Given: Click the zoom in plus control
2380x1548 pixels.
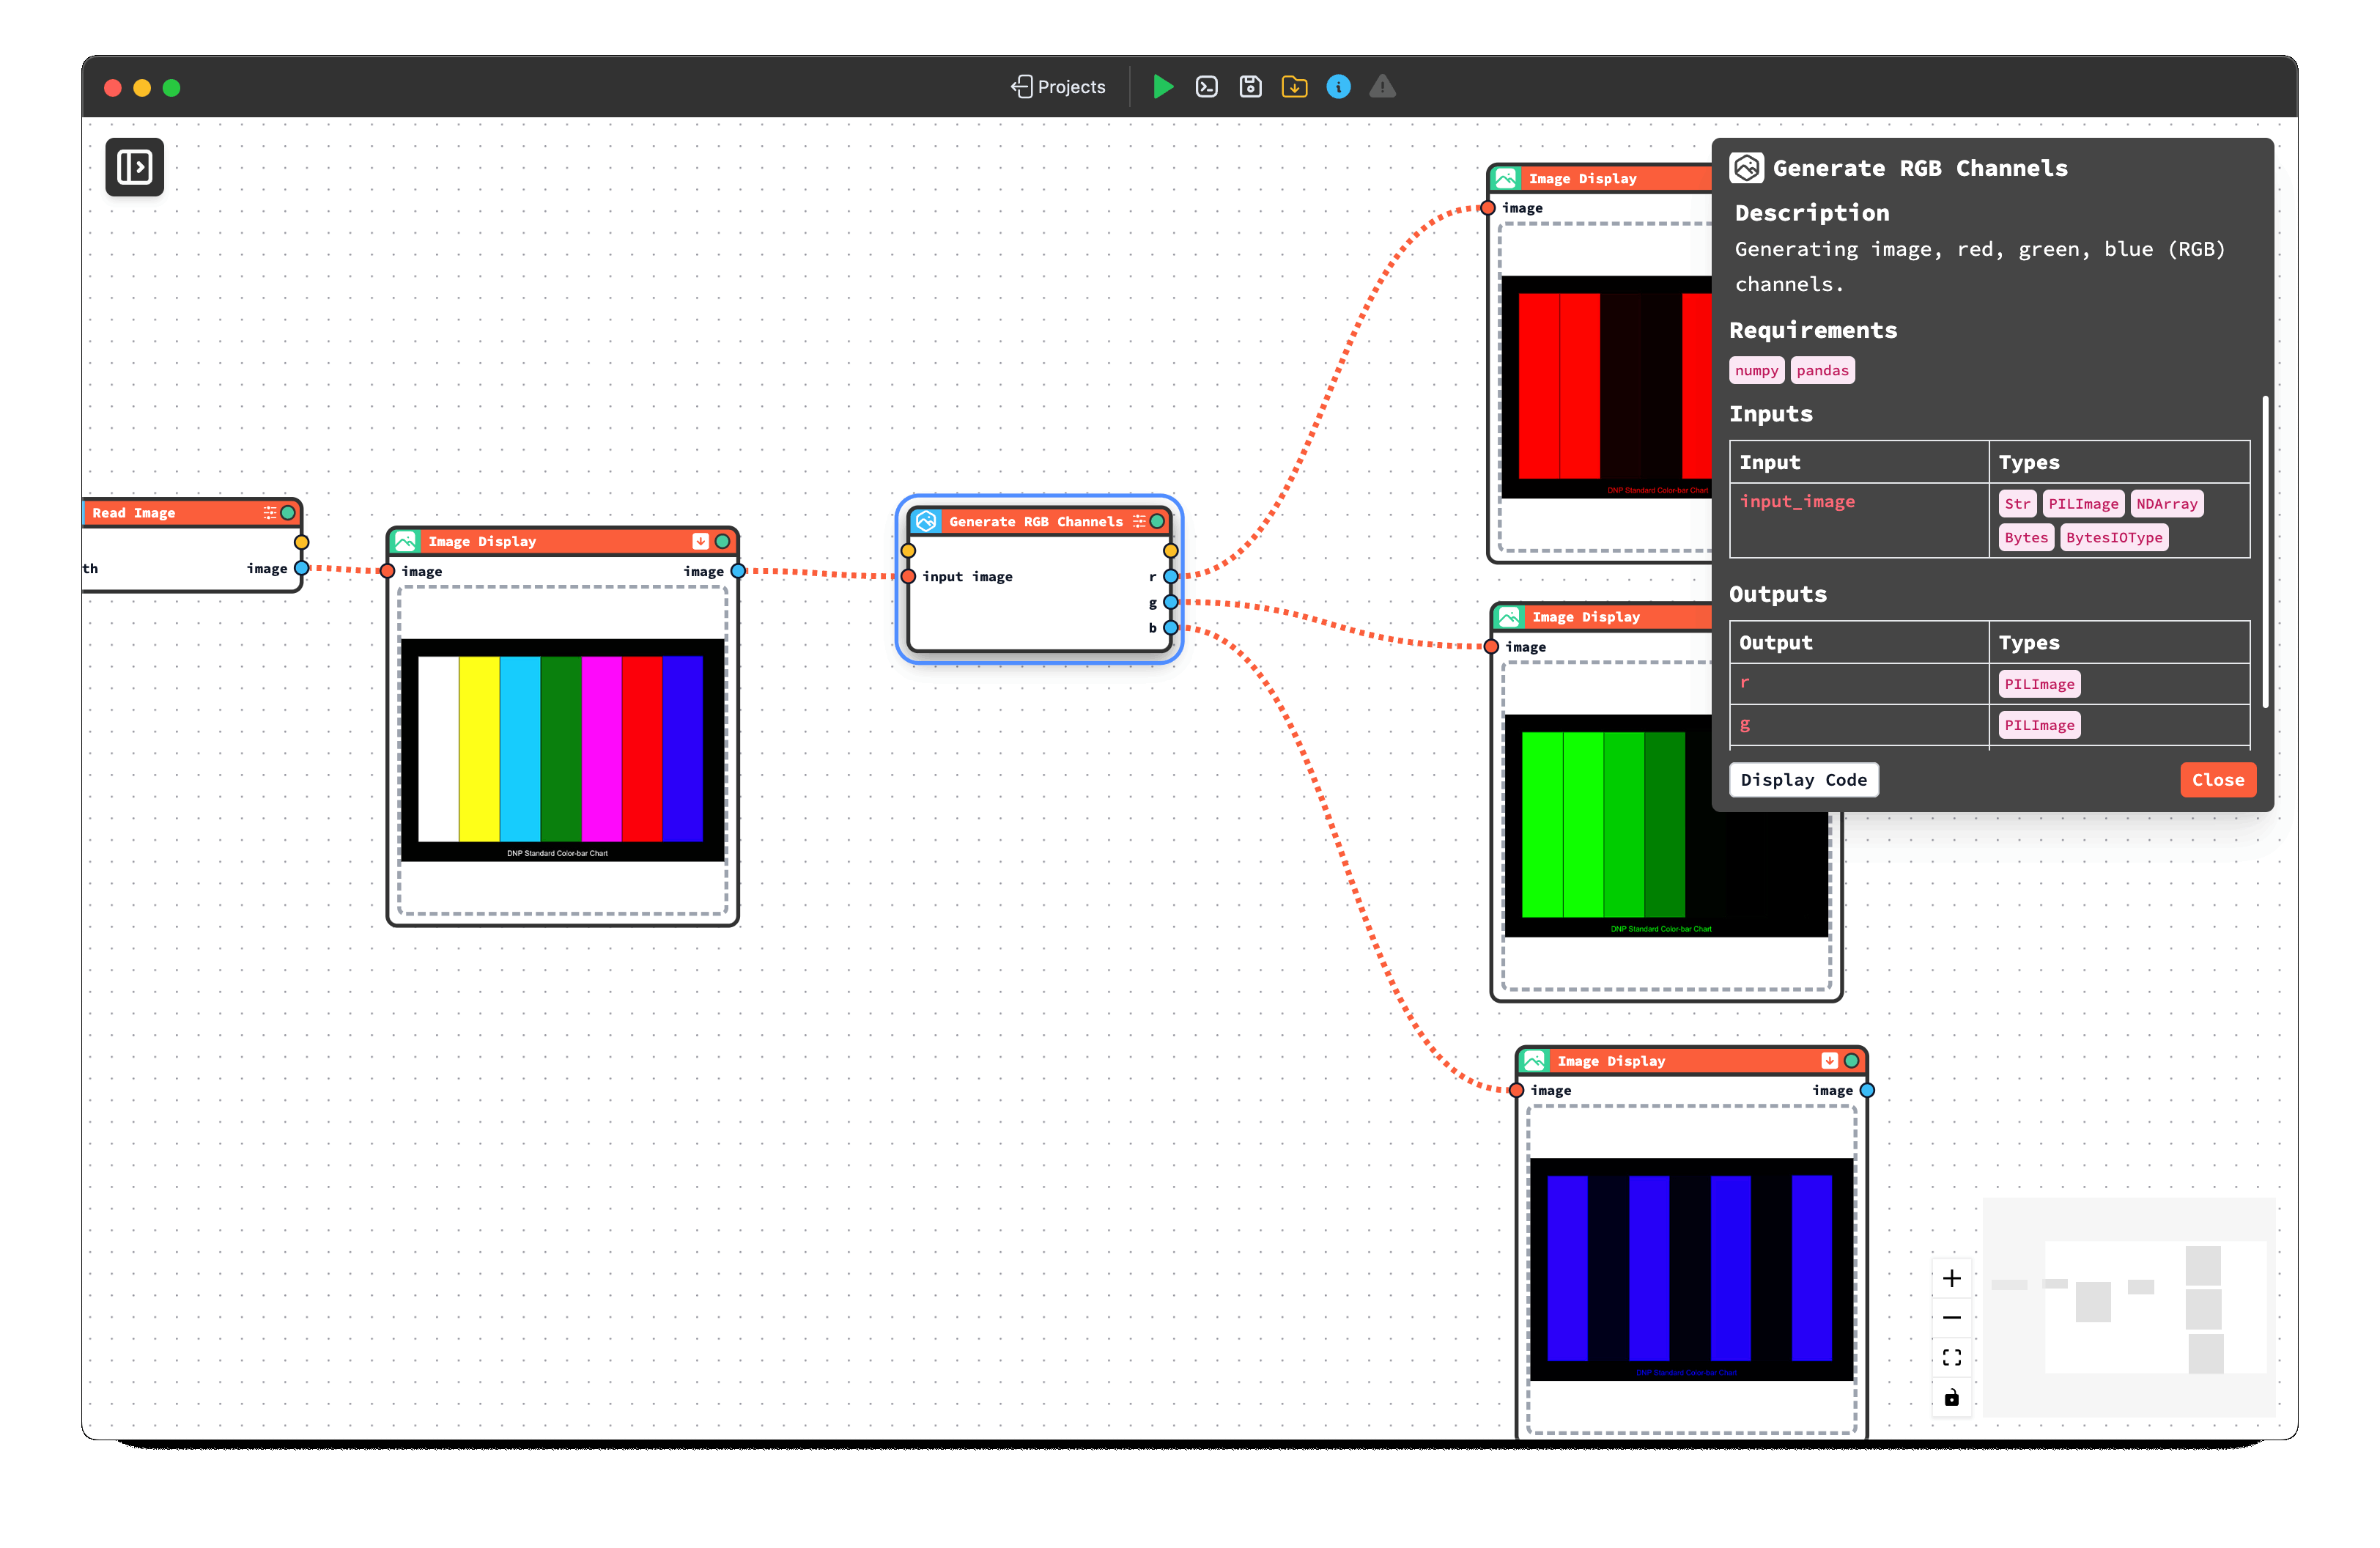Looking at the screenshot, I should coord(1951,1278).
